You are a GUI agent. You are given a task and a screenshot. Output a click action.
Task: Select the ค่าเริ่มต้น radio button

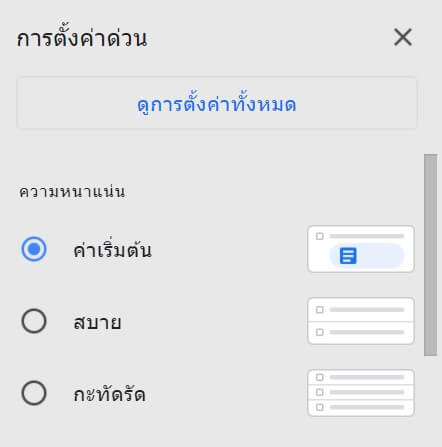tap(34, 249)
